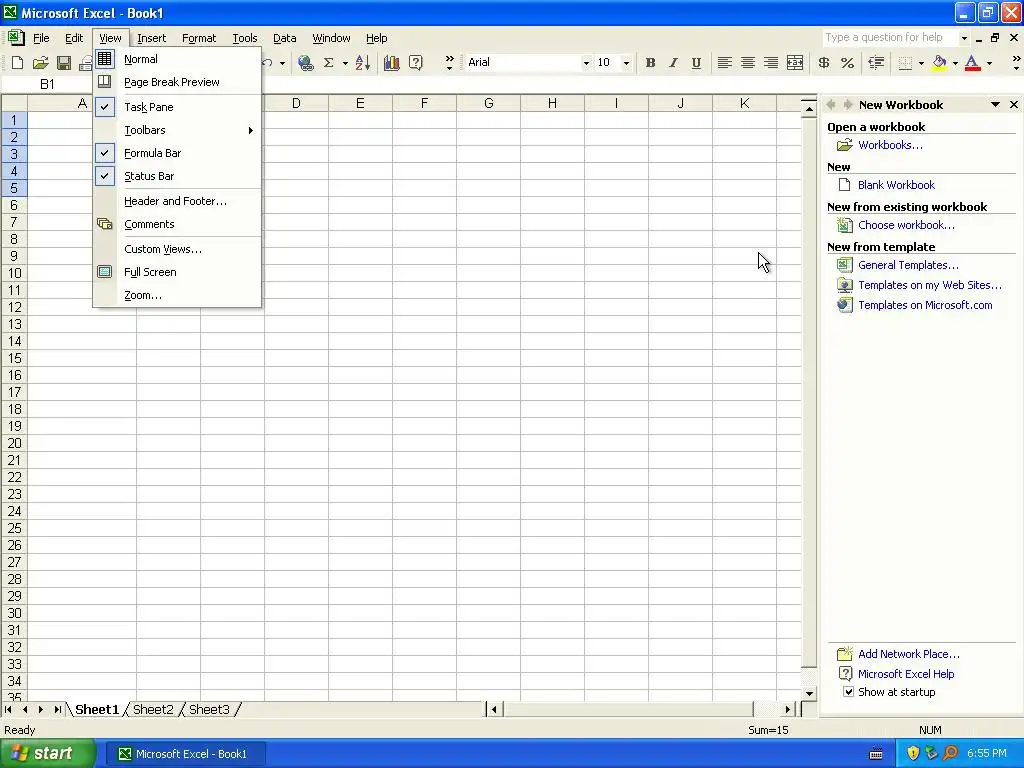The image size is (1024, 768).
Task: Click the vertical scrollbar down arrow
Action: coord(809,693)
